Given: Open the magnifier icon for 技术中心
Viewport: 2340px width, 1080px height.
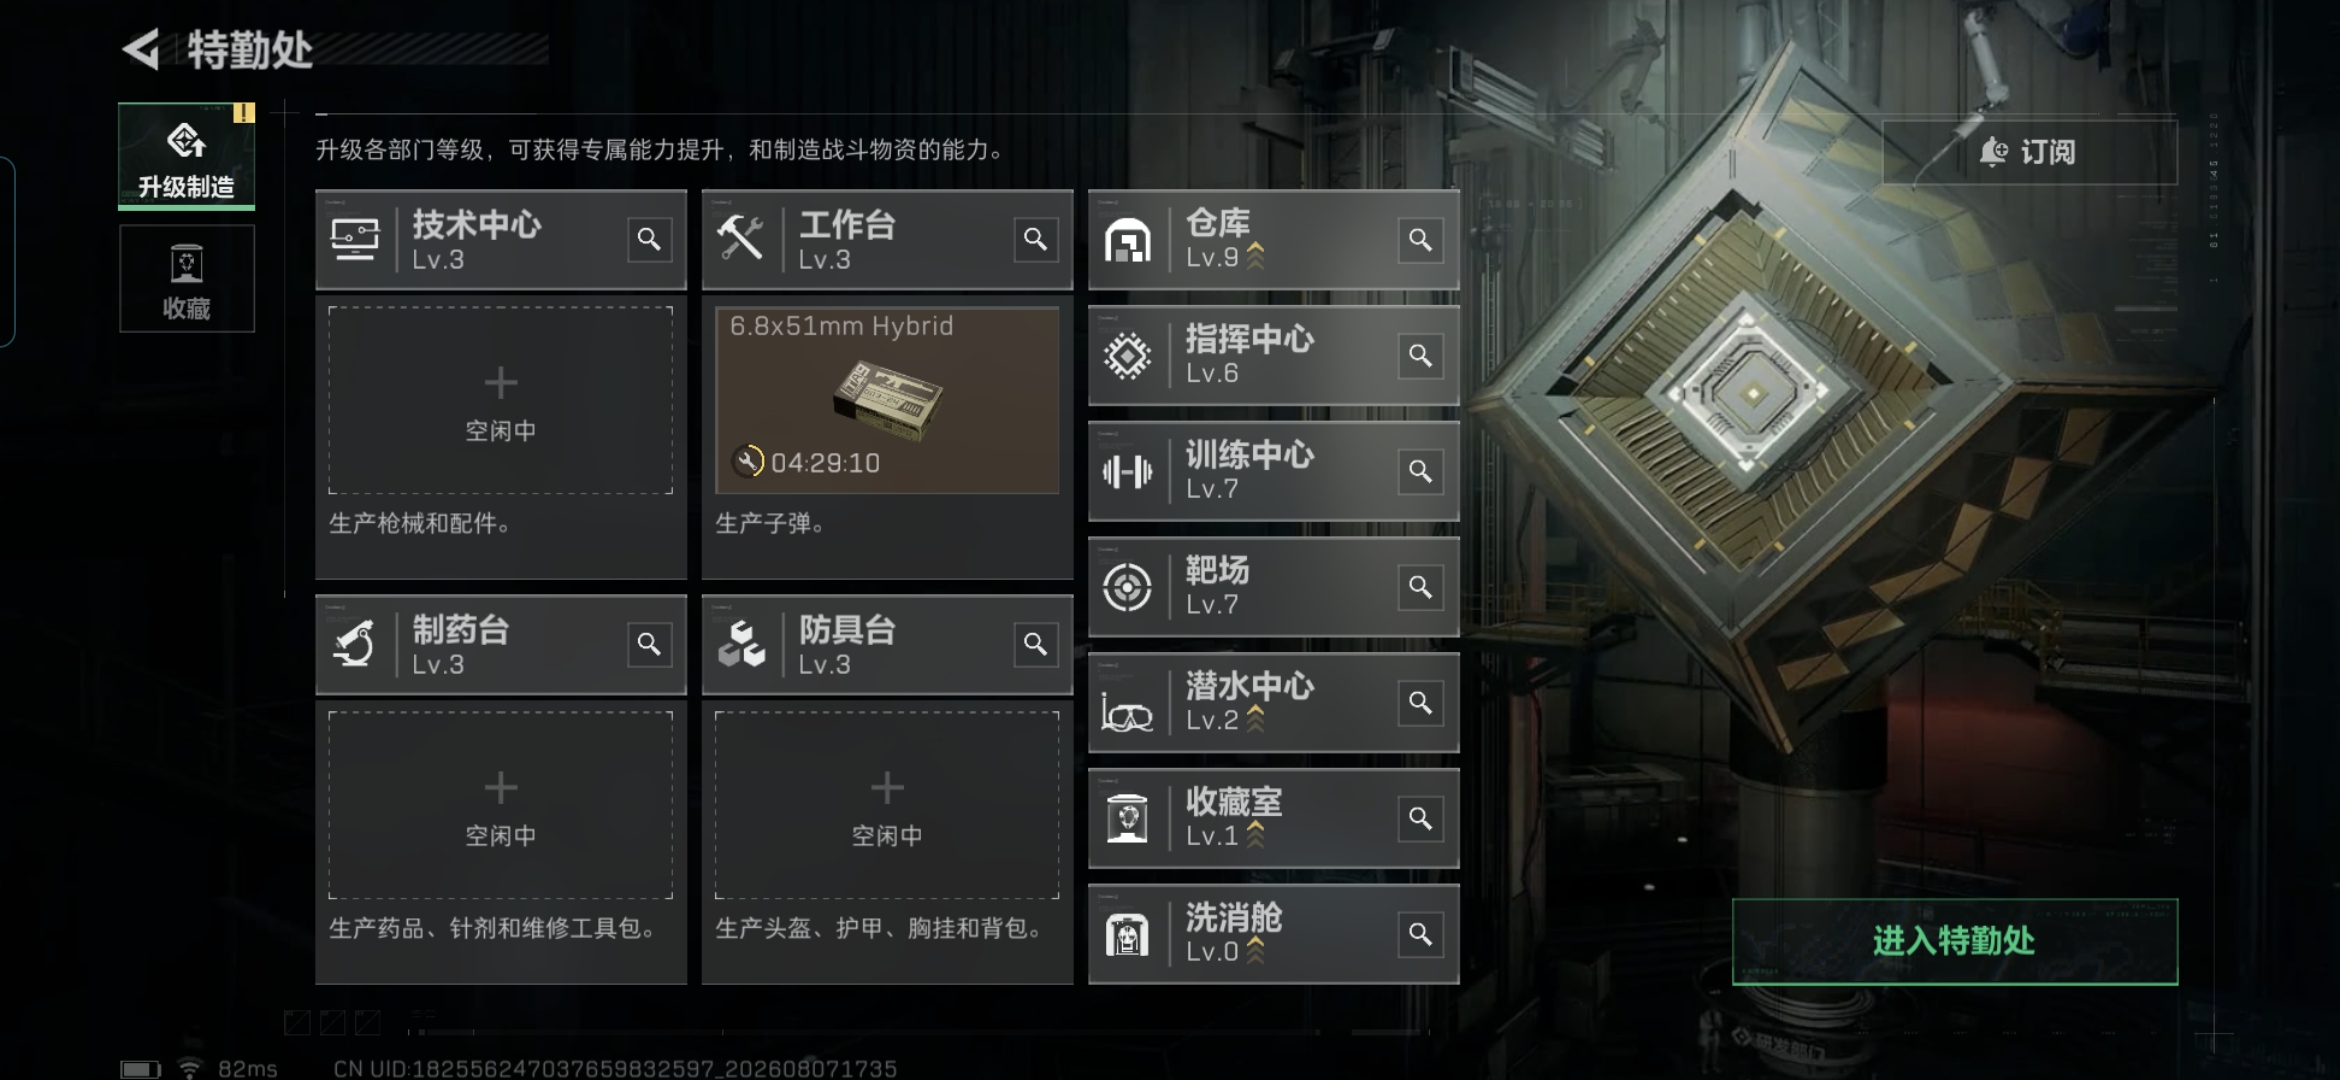Looking at the screenshot, I should tap(649, 240).
